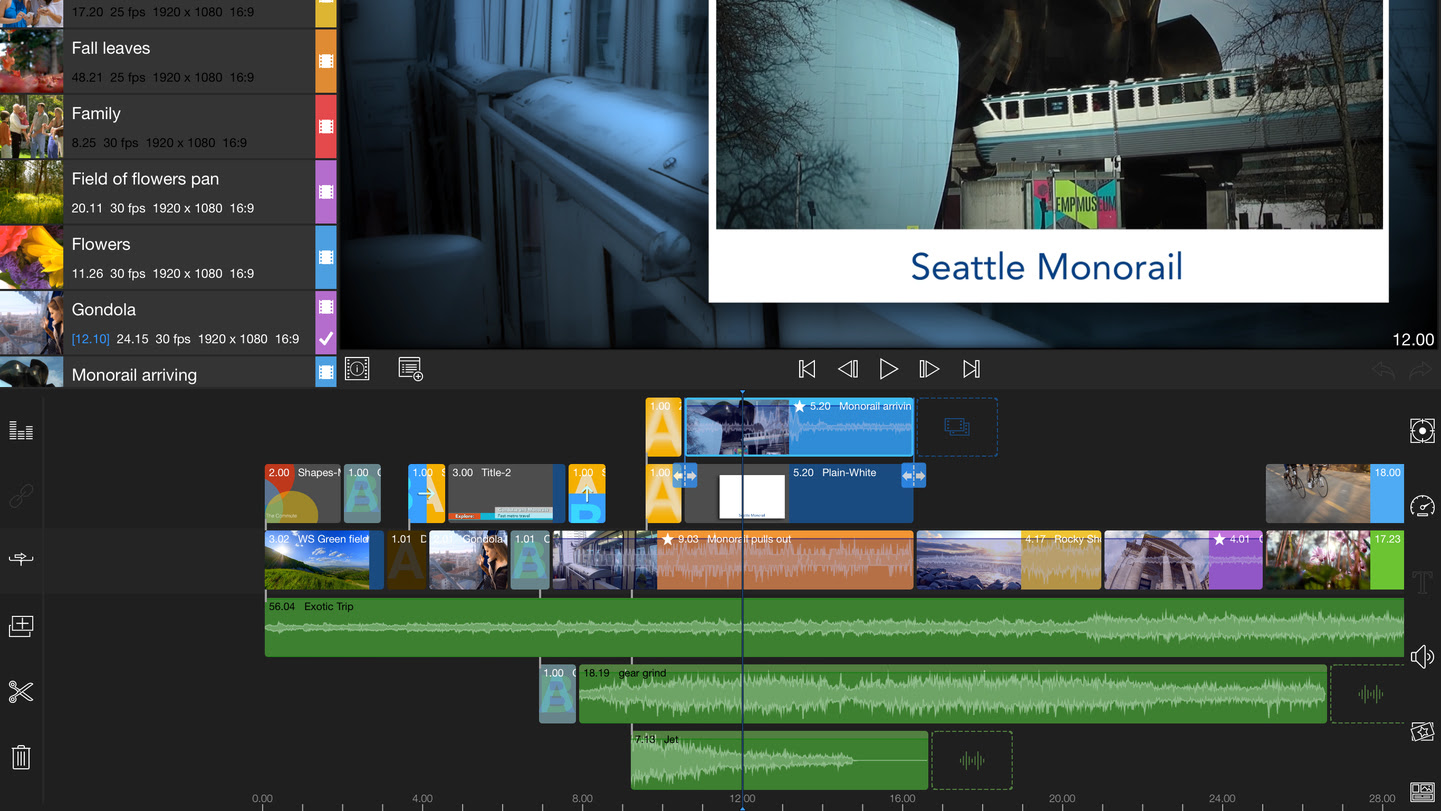Image resolution: width=1441 pixels, height=811 pixels.
Task: Step forward one frame
Action: pos(929,369)
